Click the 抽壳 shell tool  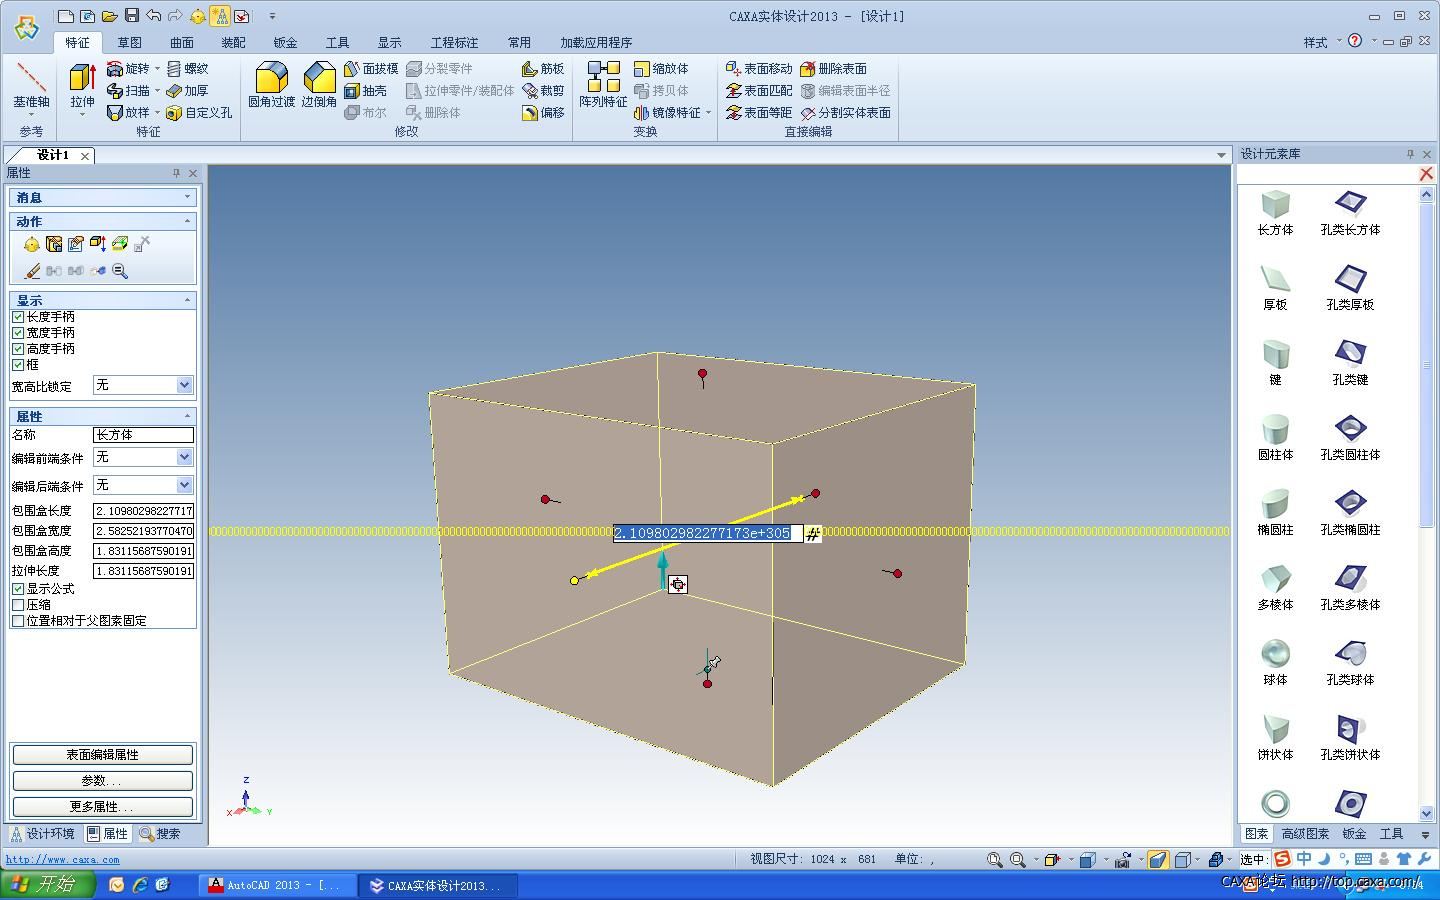[x=365, y=91]
